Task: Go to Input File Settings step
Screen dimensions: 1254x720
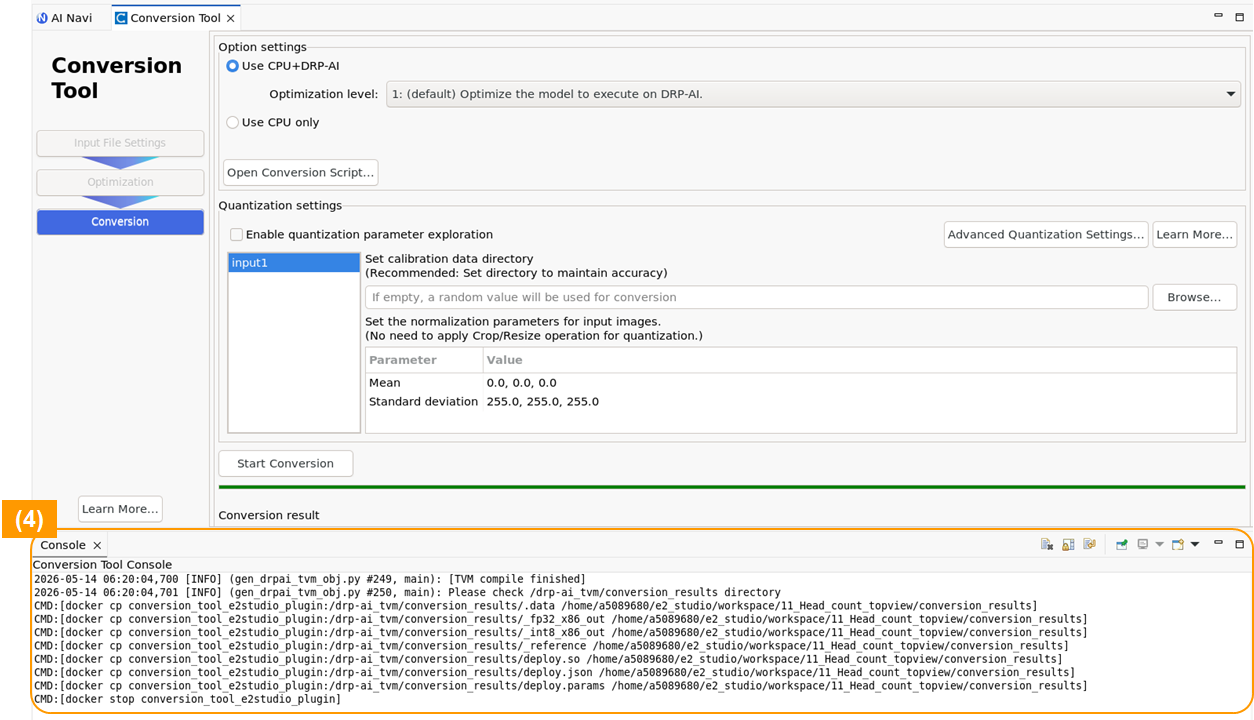Action: click(120, 143)
